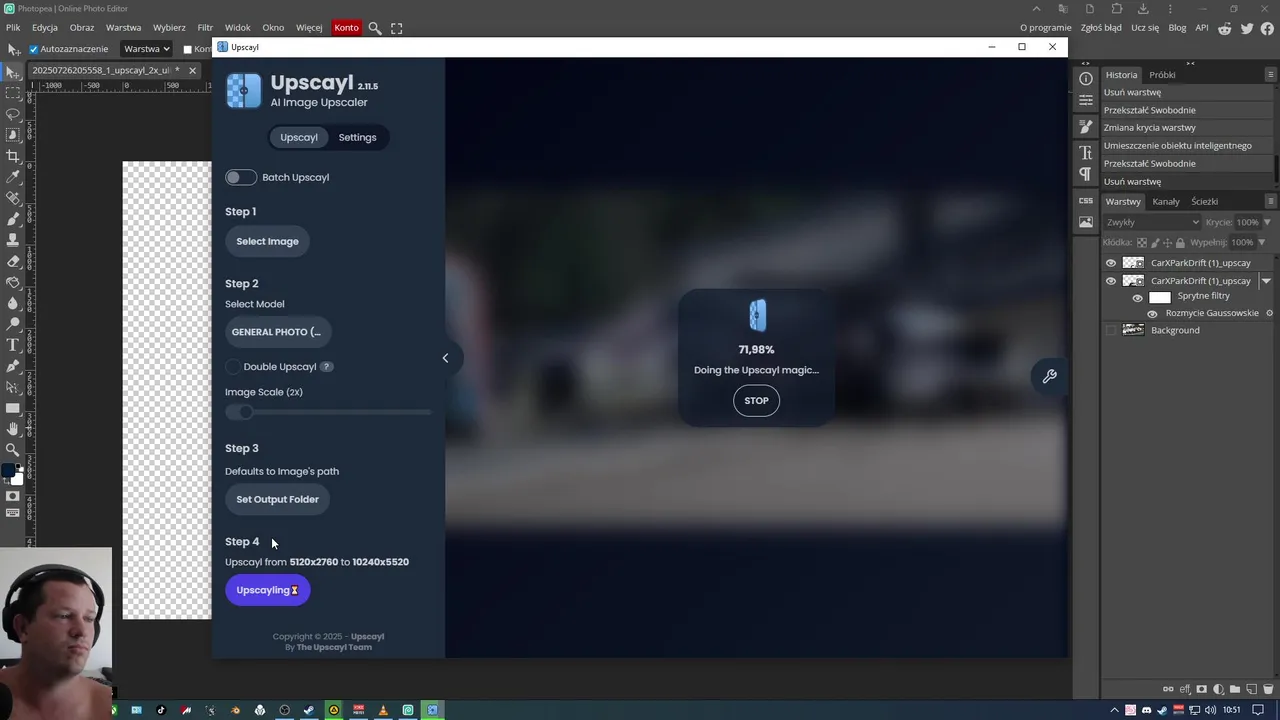Collapse the Upscayl sidebar arrow
This screenshot has height=720, width=1280.
pos(445,358)
